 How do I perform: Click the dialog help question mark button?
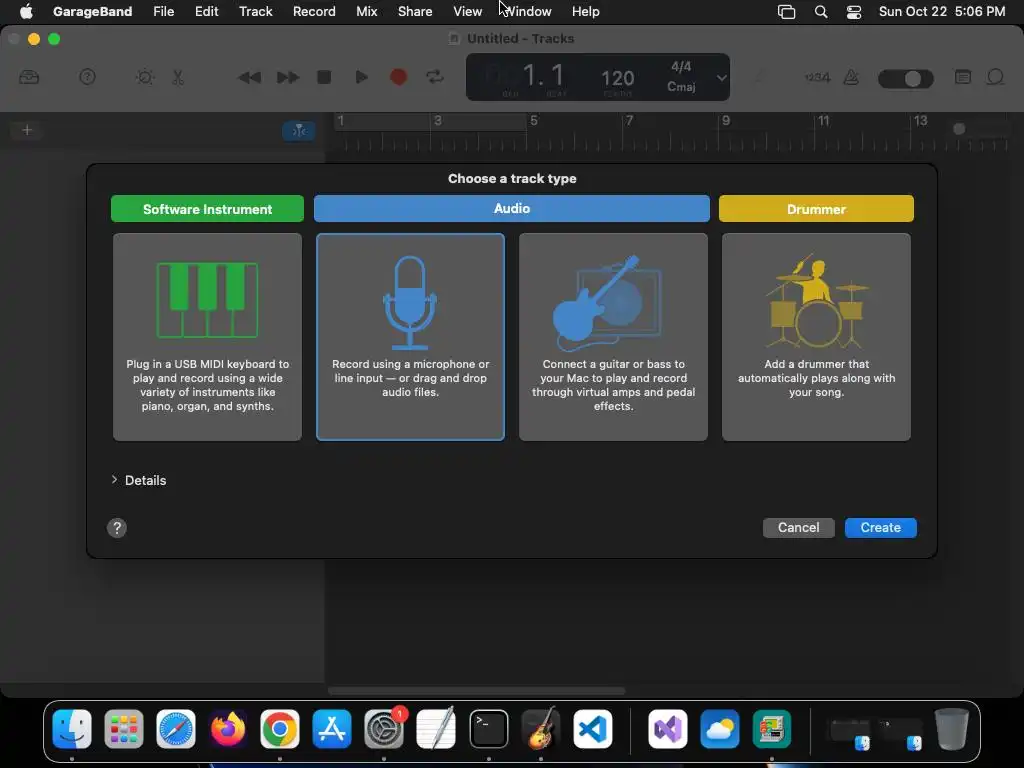pyautogui.click(x=117, y=528)
